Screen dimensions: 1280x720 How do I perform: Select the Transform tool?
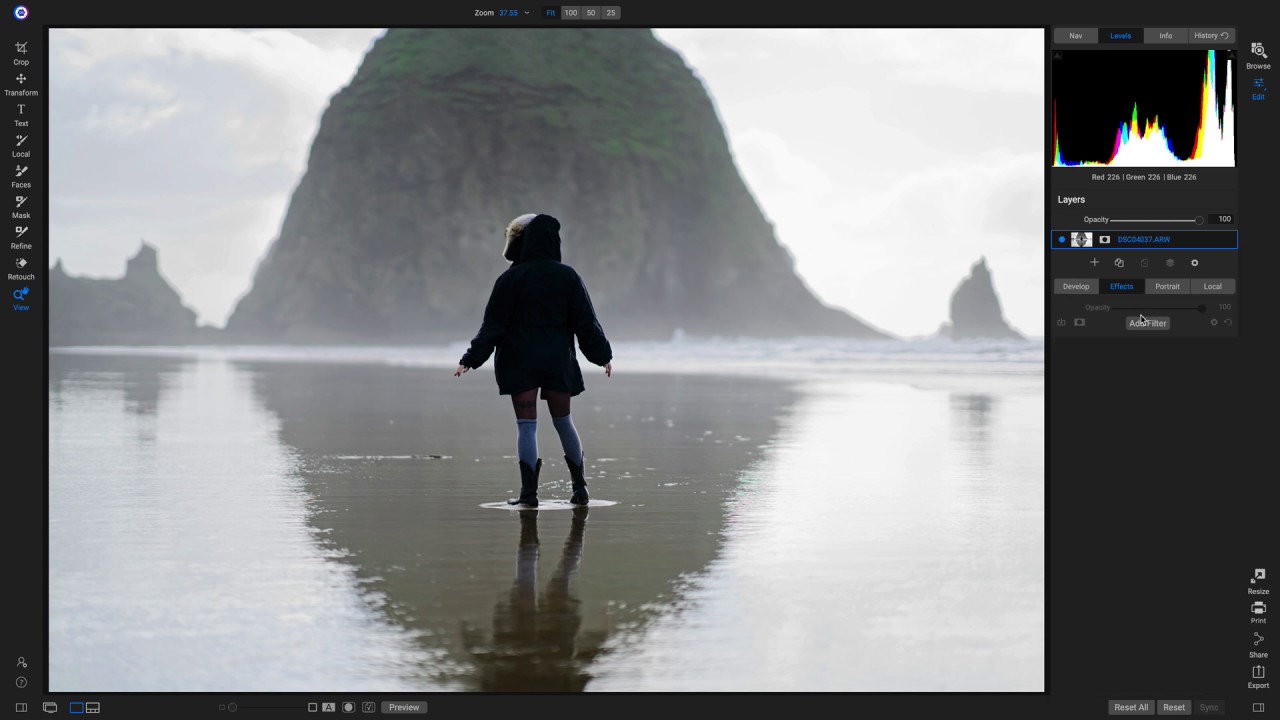(x=20, y=84)
